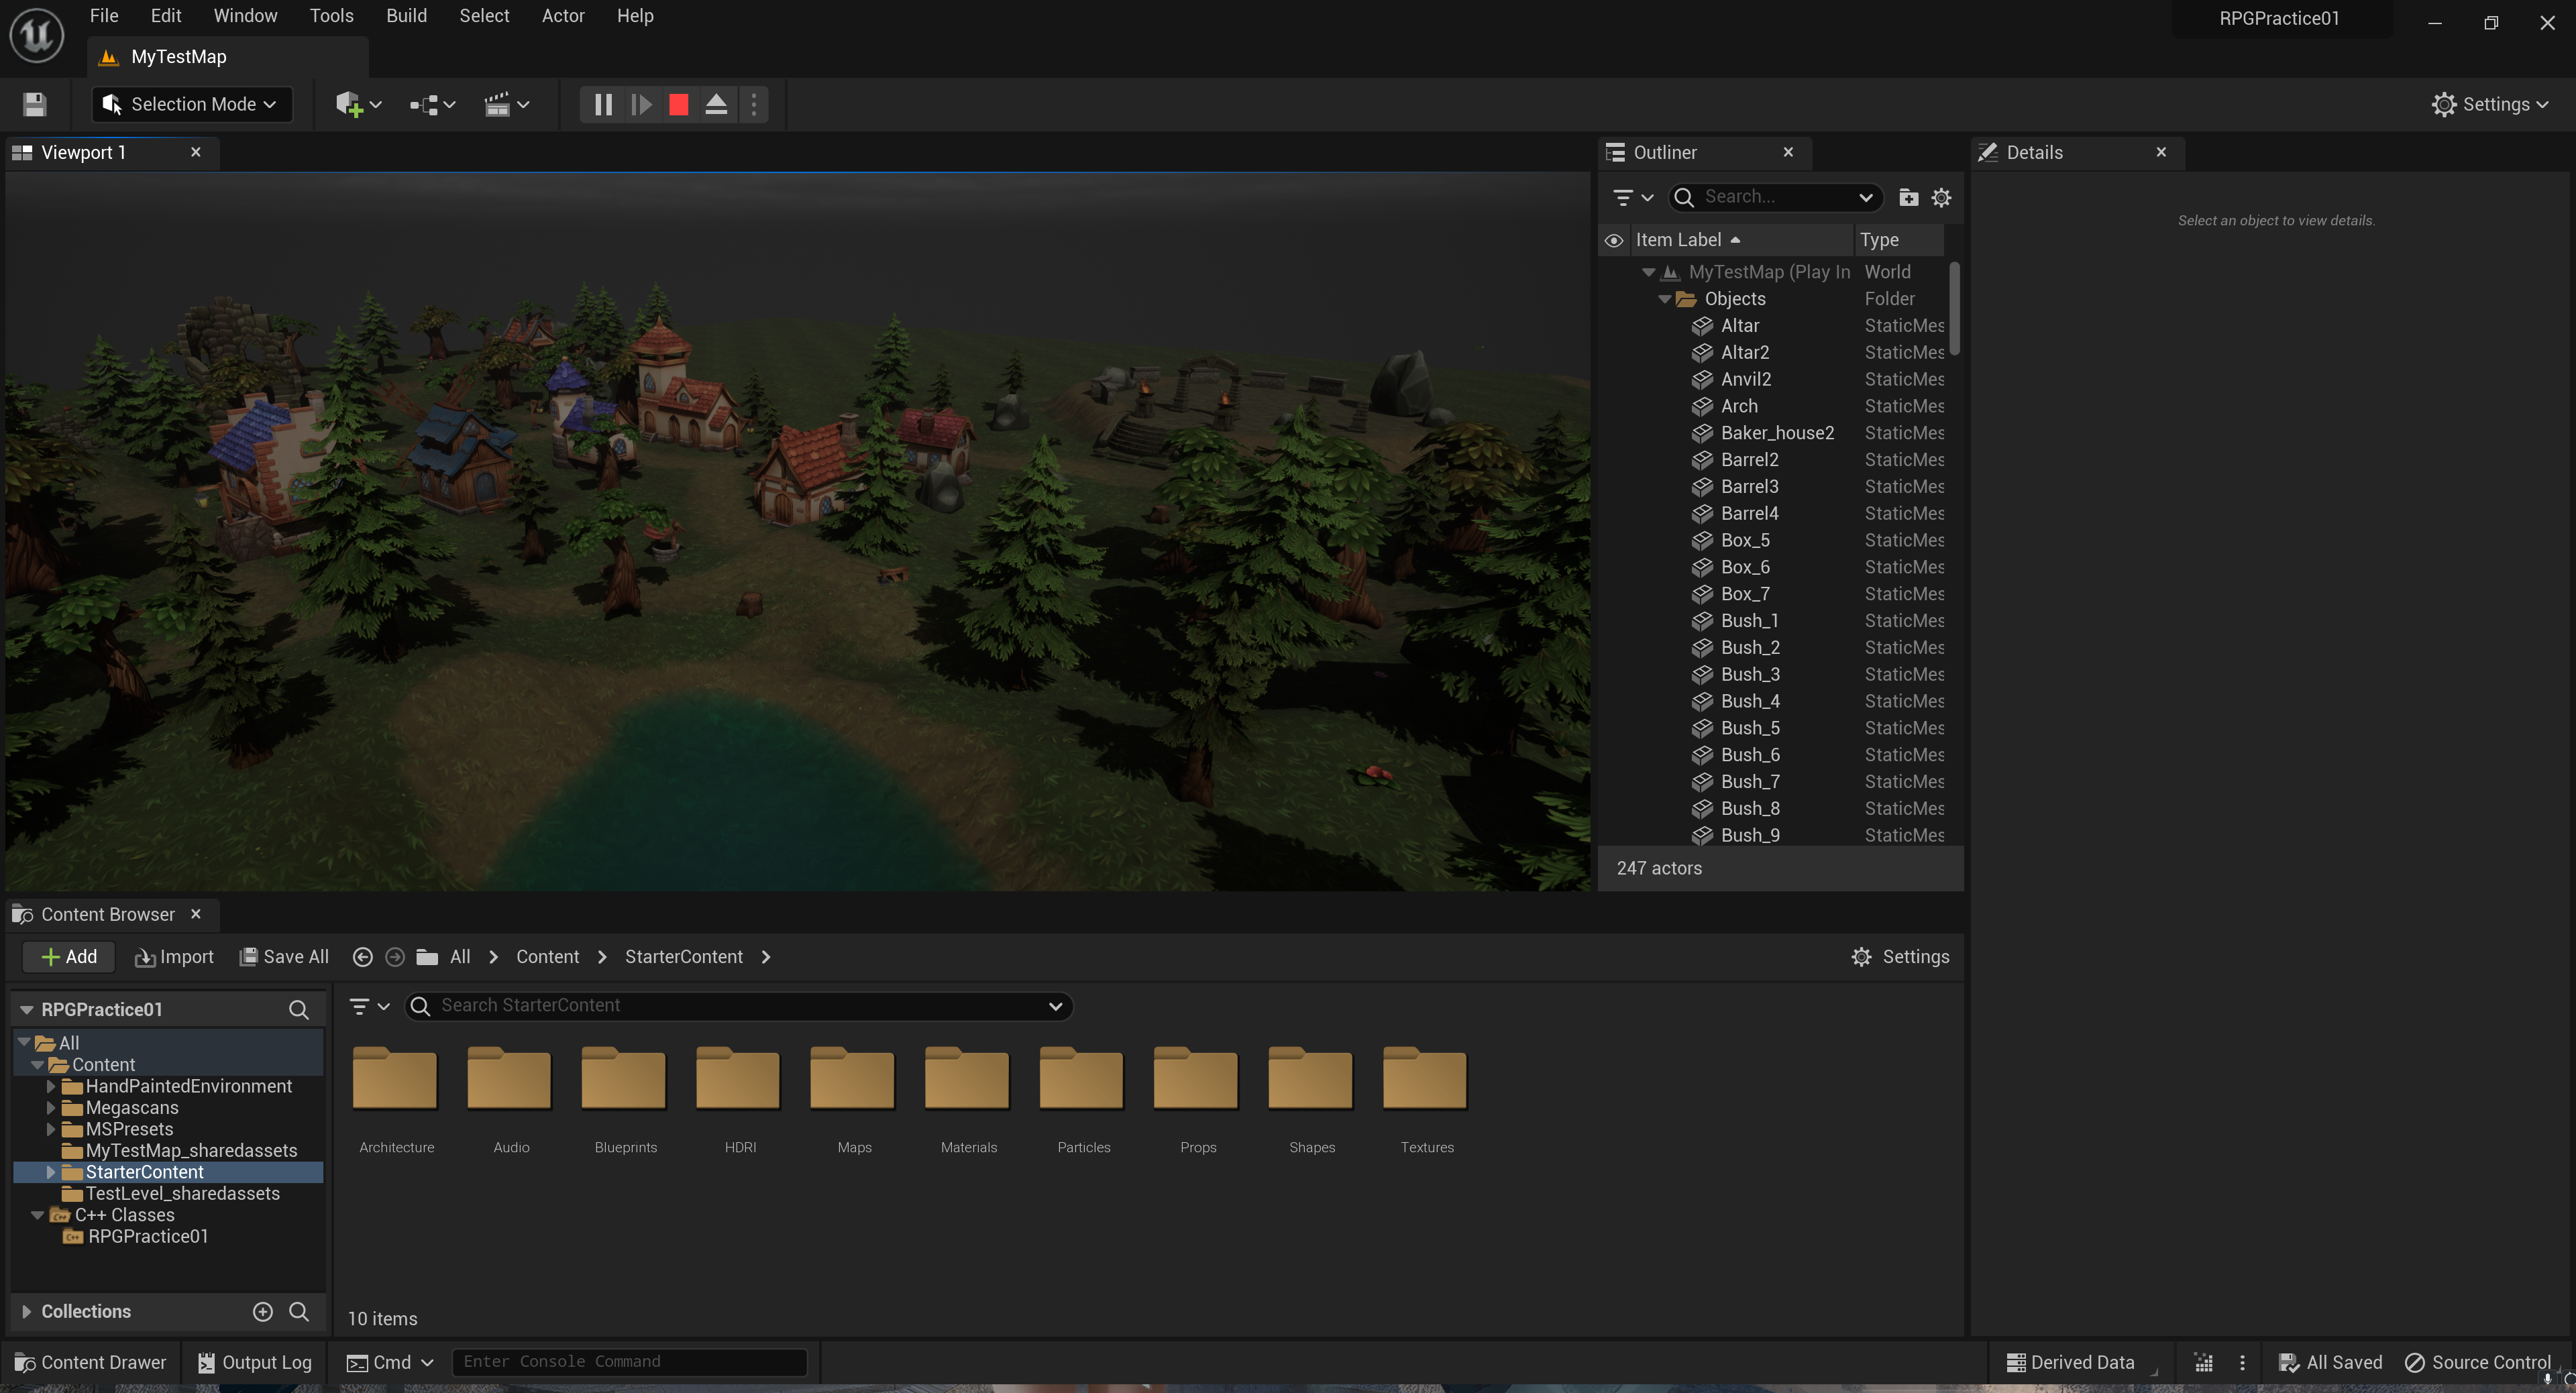Click the eject from player icon
This screenshot has width=2576, height=1393.
click(x=716, y=104)
